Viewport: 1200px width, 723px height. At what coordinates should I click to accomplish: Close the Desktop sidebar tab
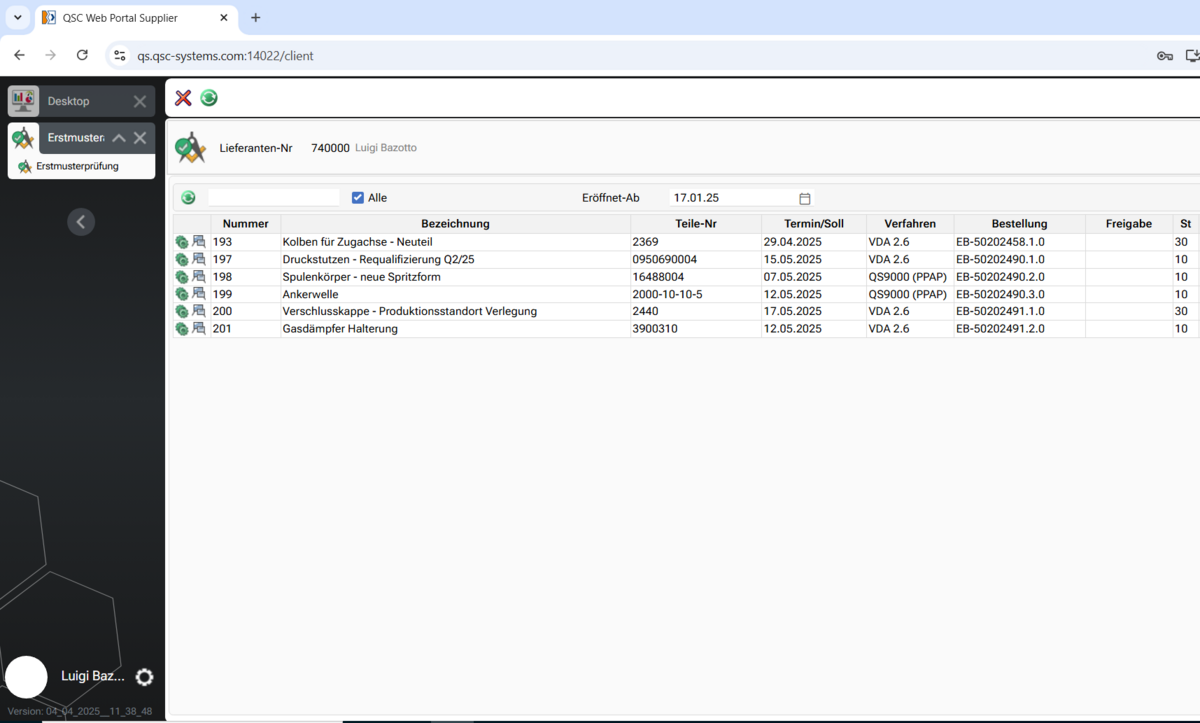(140, 101)
